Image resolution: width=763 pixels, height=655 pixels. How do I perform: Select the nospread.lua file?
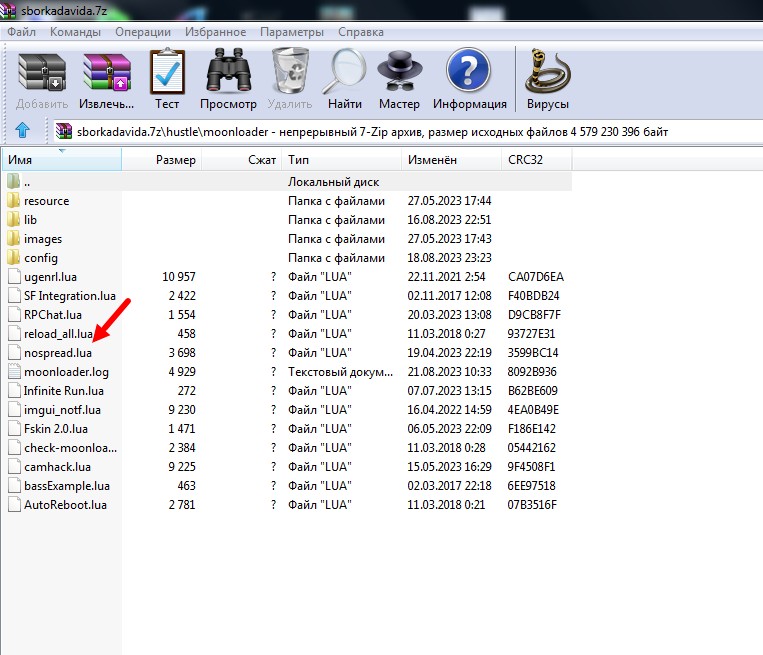[x=57, y=353]
